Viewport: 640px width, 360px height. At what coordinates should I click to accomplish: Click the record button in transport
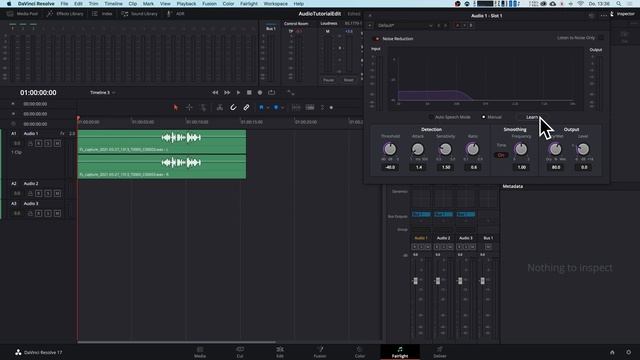(x=260, y=93)
